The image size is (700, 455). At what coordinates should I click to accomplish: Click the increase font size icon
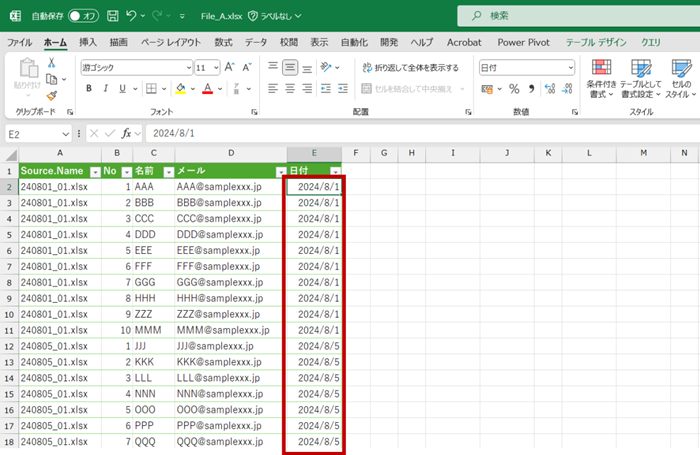coord(230,67)
